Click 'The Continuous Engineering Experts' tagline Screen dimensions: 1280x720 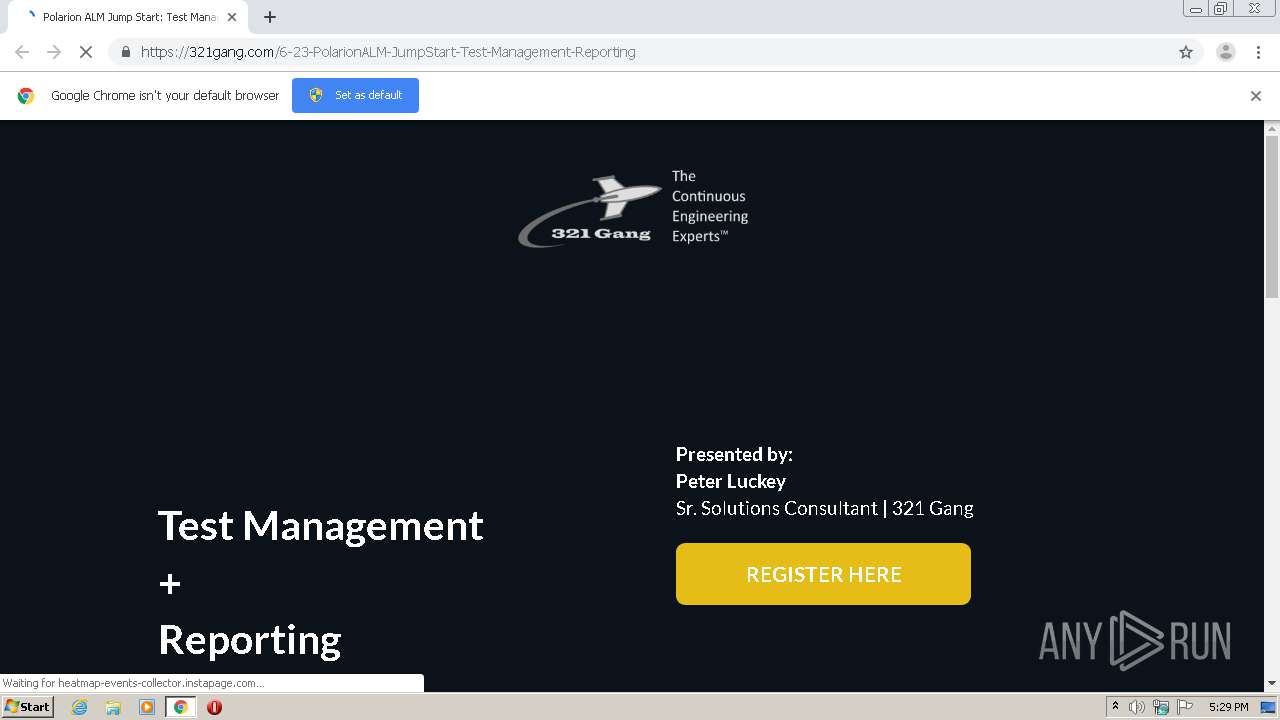point(710,206)
